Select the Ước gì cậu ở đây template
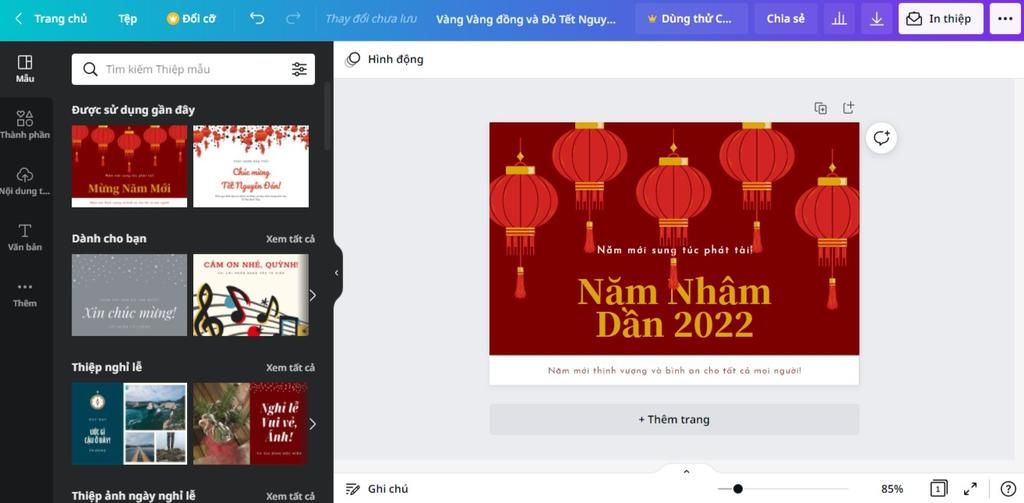Image resolution: width=1024 pixels, height=503 pixels. 129,423
